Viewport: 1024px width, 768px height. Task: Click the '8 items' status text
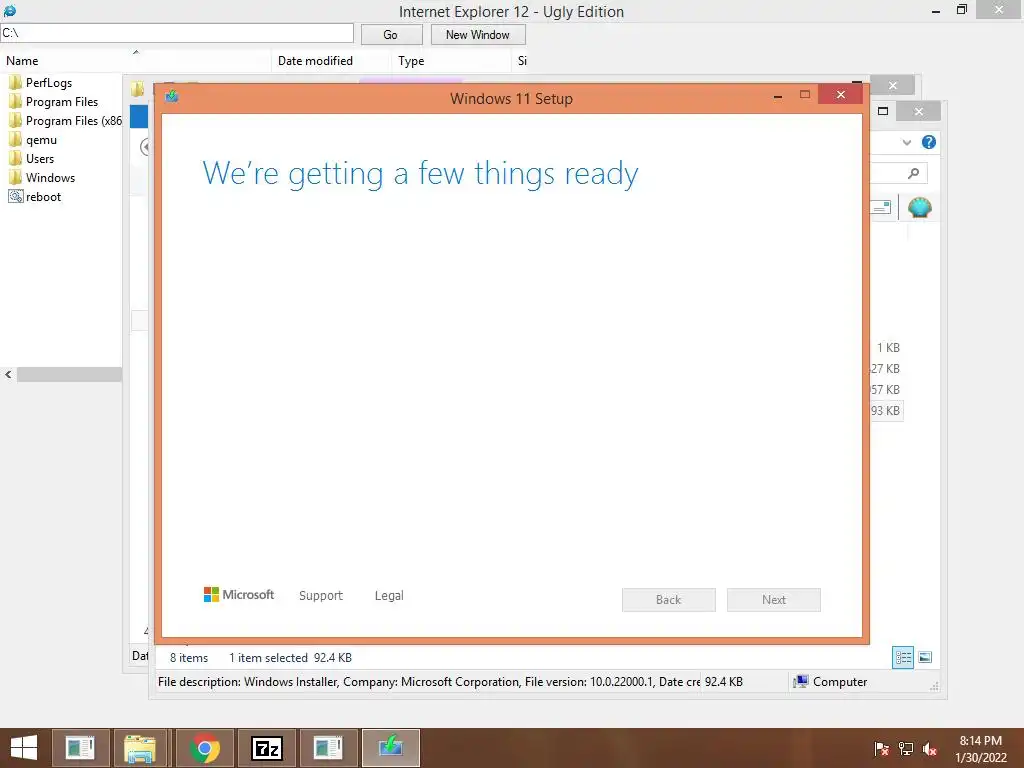point(189,658)
